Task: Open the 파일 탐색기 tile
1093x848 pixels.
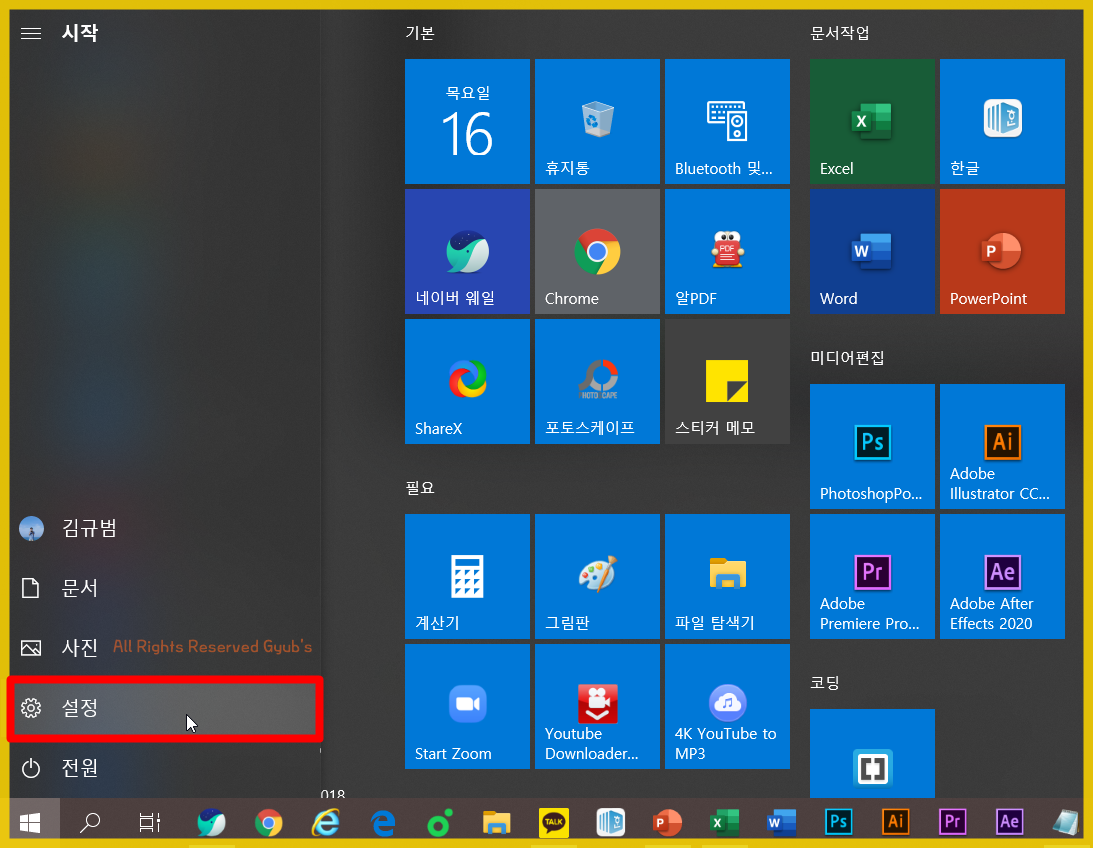Action: pos(727,576)
